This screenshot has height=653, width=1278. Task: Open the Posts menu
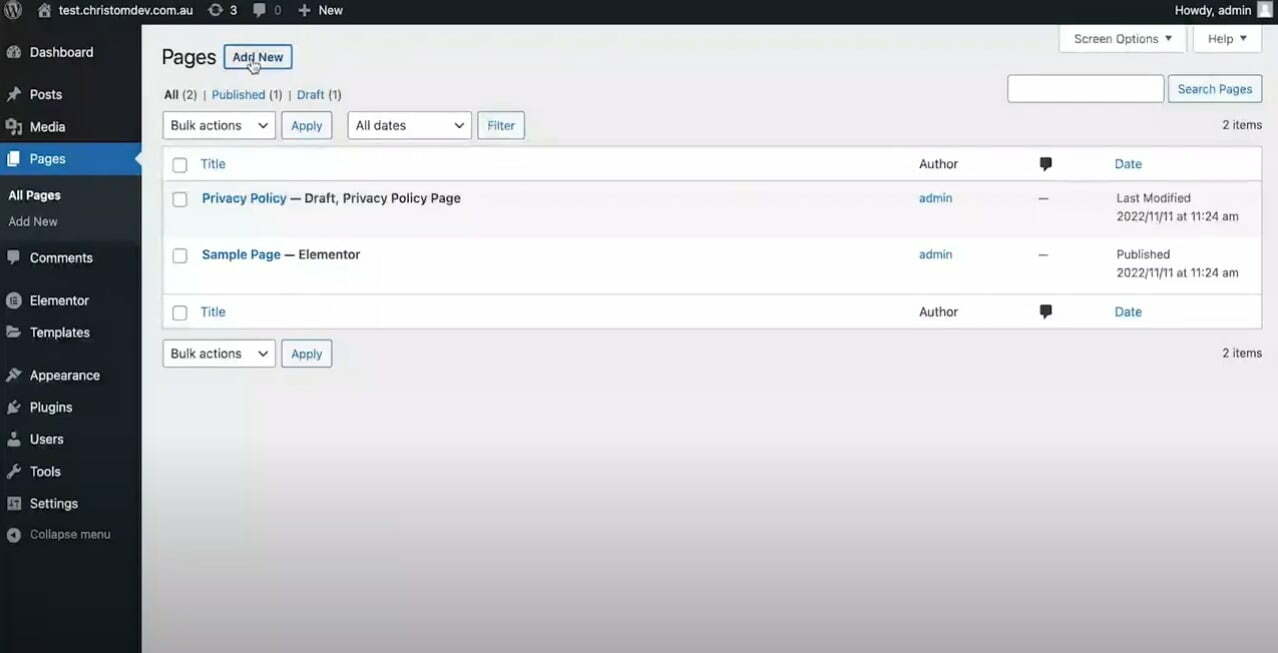click(46, 94)
